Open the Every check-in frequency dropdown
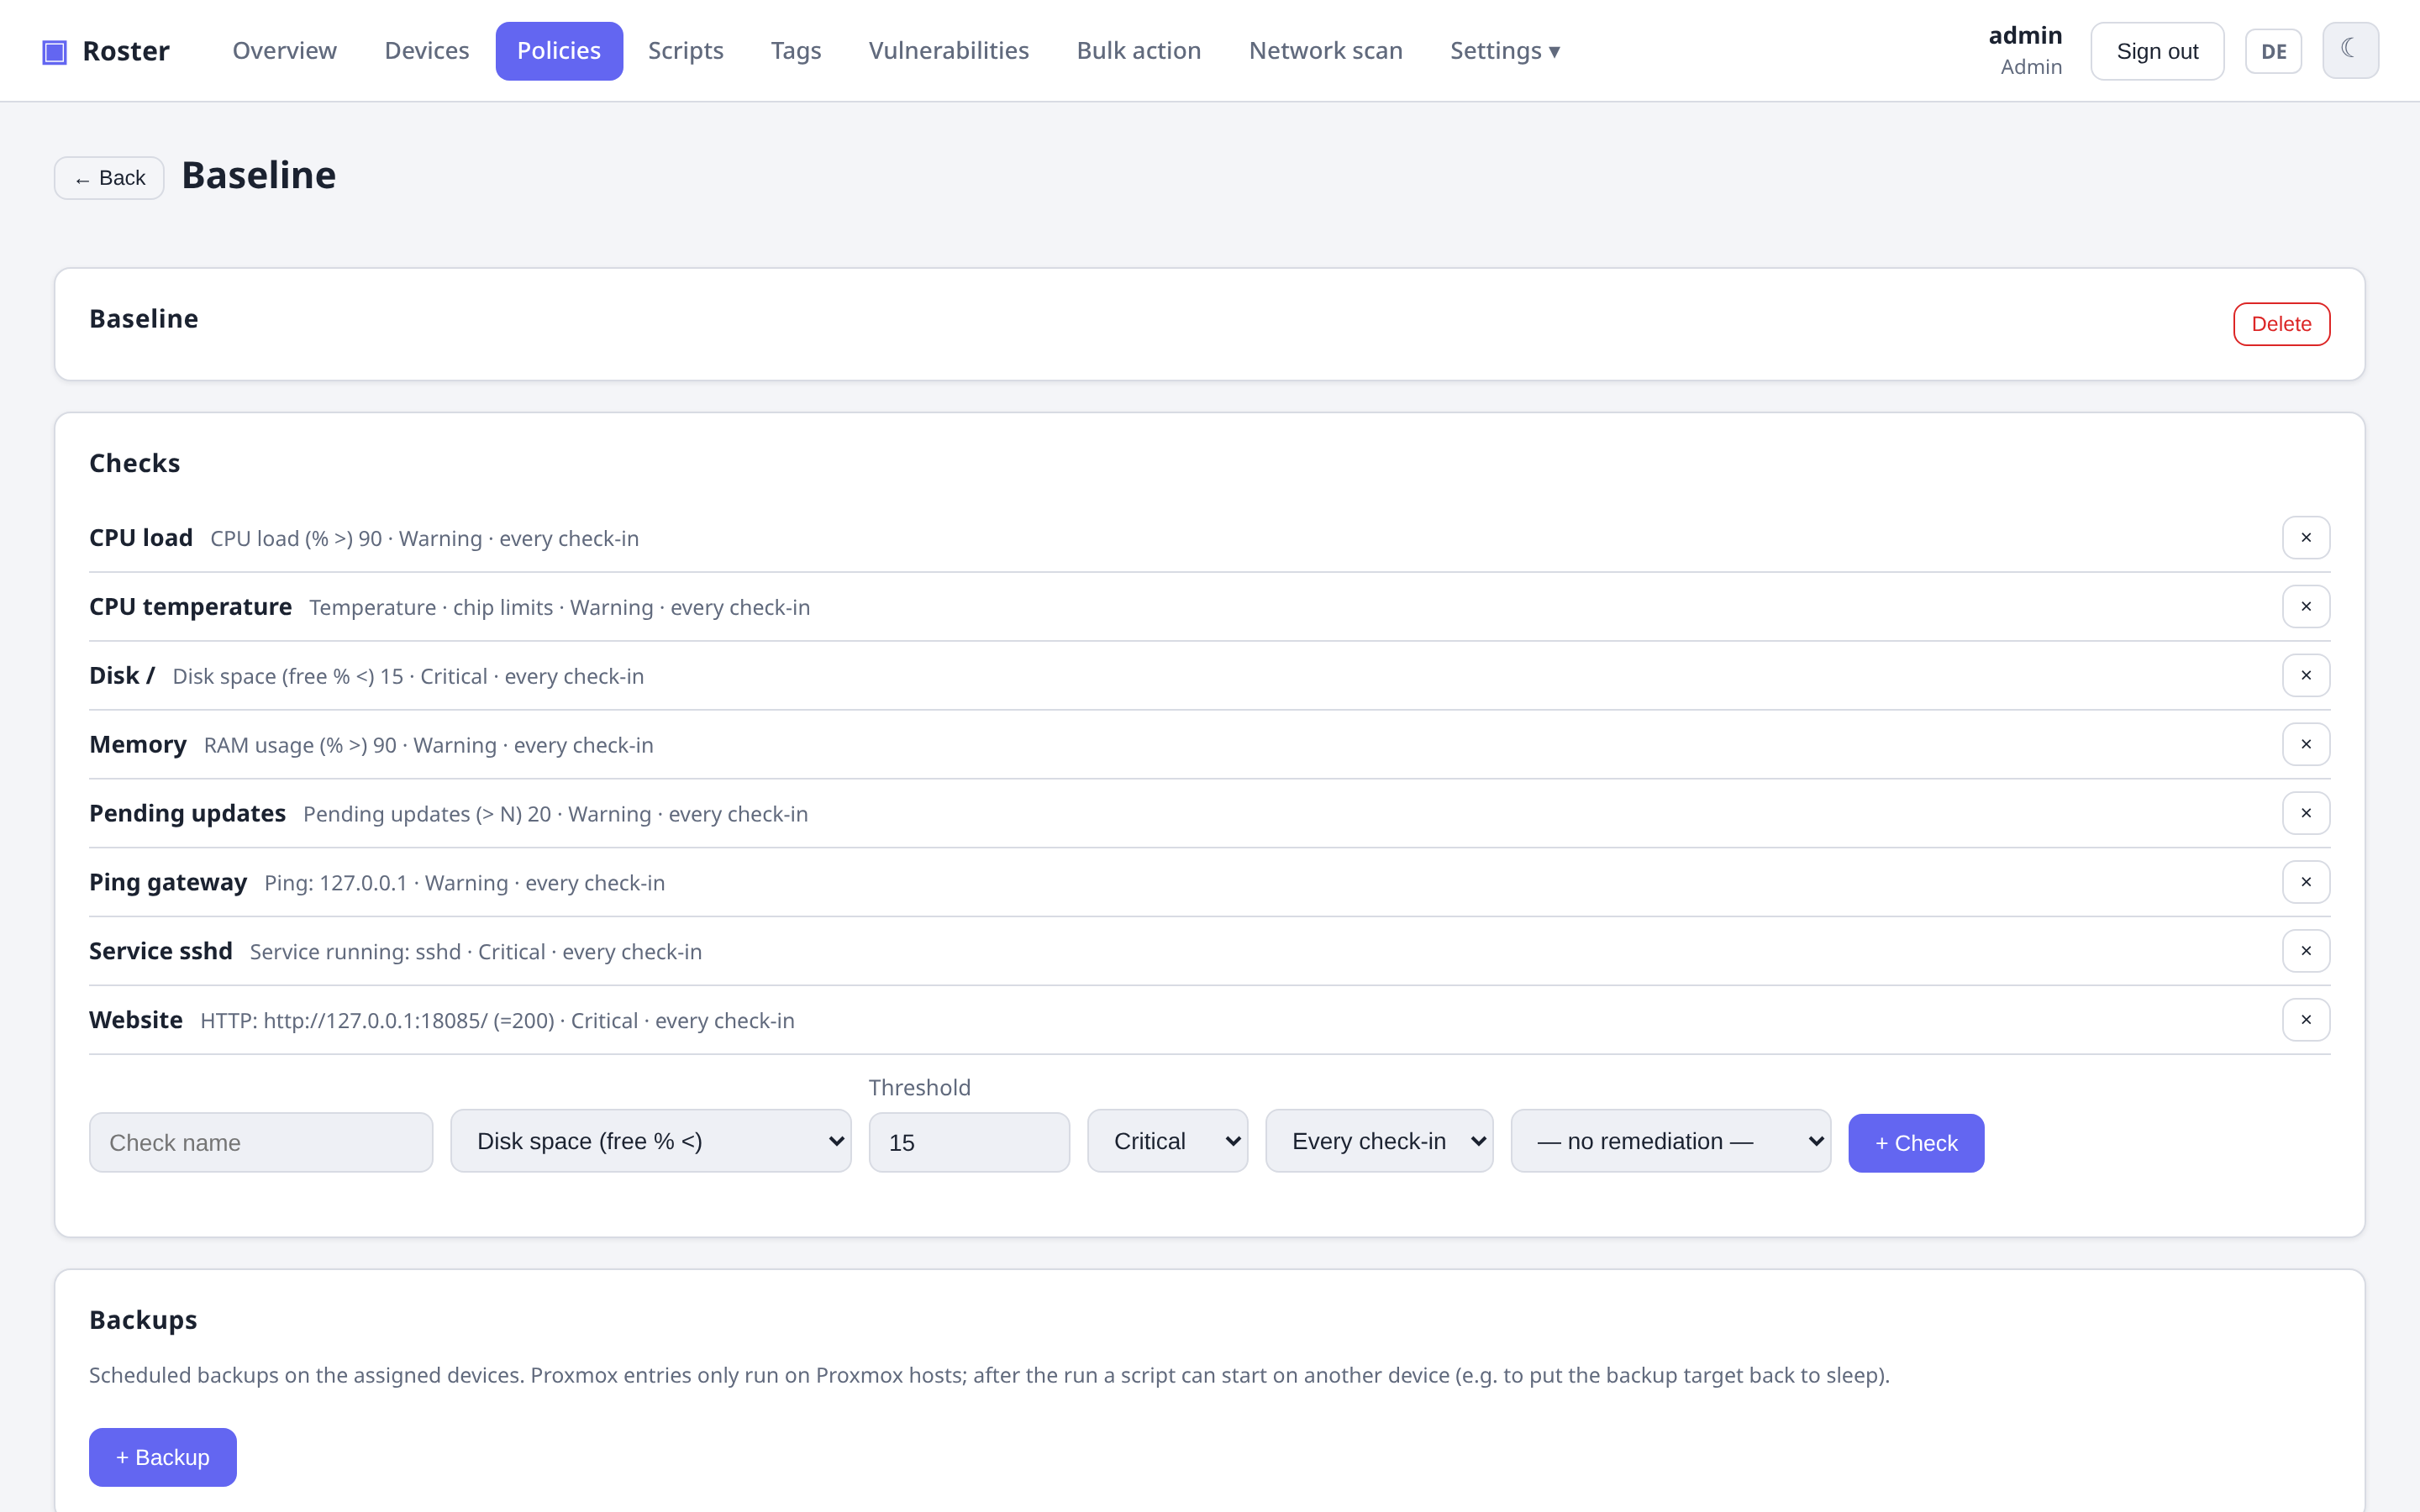This screenshot has height=1512, width=2420. [x=1379, y=1141]
